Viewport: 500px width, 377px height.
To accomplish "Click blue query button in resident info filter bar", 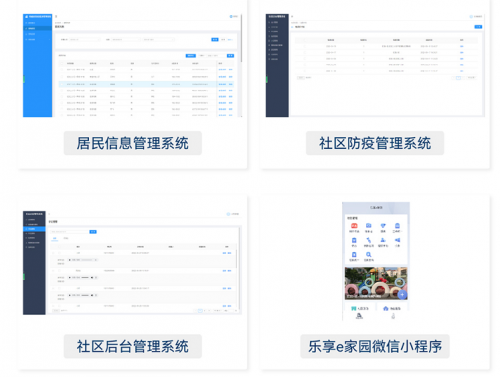I will tap(215, 39).
